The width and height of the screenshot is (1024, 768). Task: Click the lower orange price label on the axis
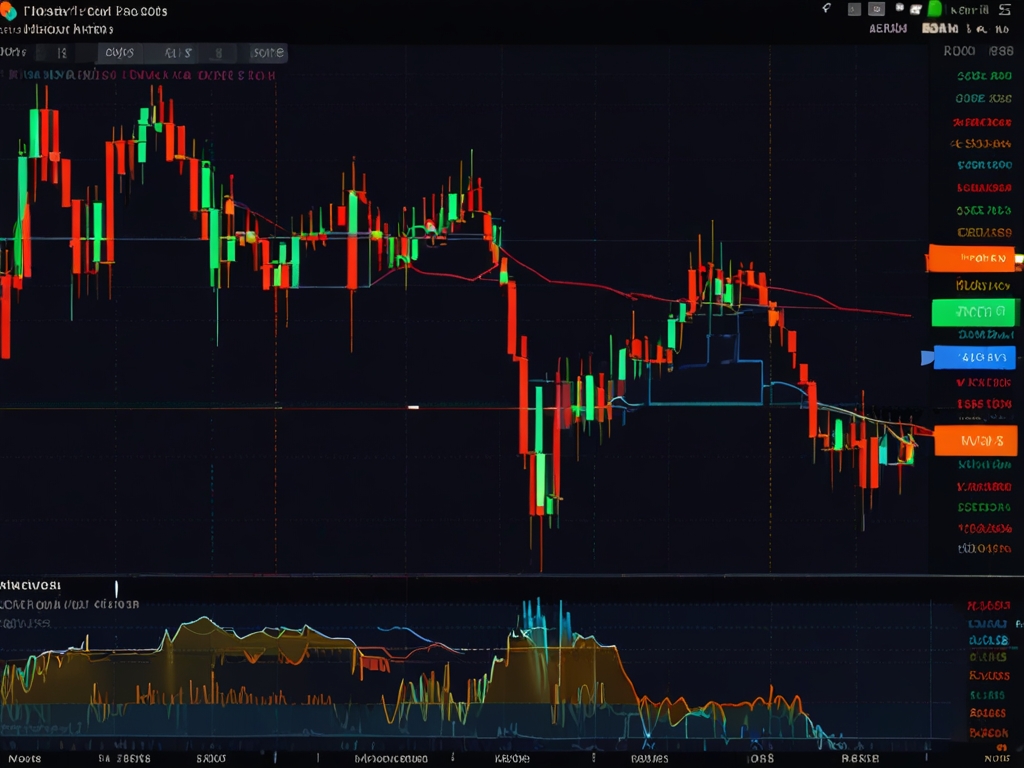[976, 440]
